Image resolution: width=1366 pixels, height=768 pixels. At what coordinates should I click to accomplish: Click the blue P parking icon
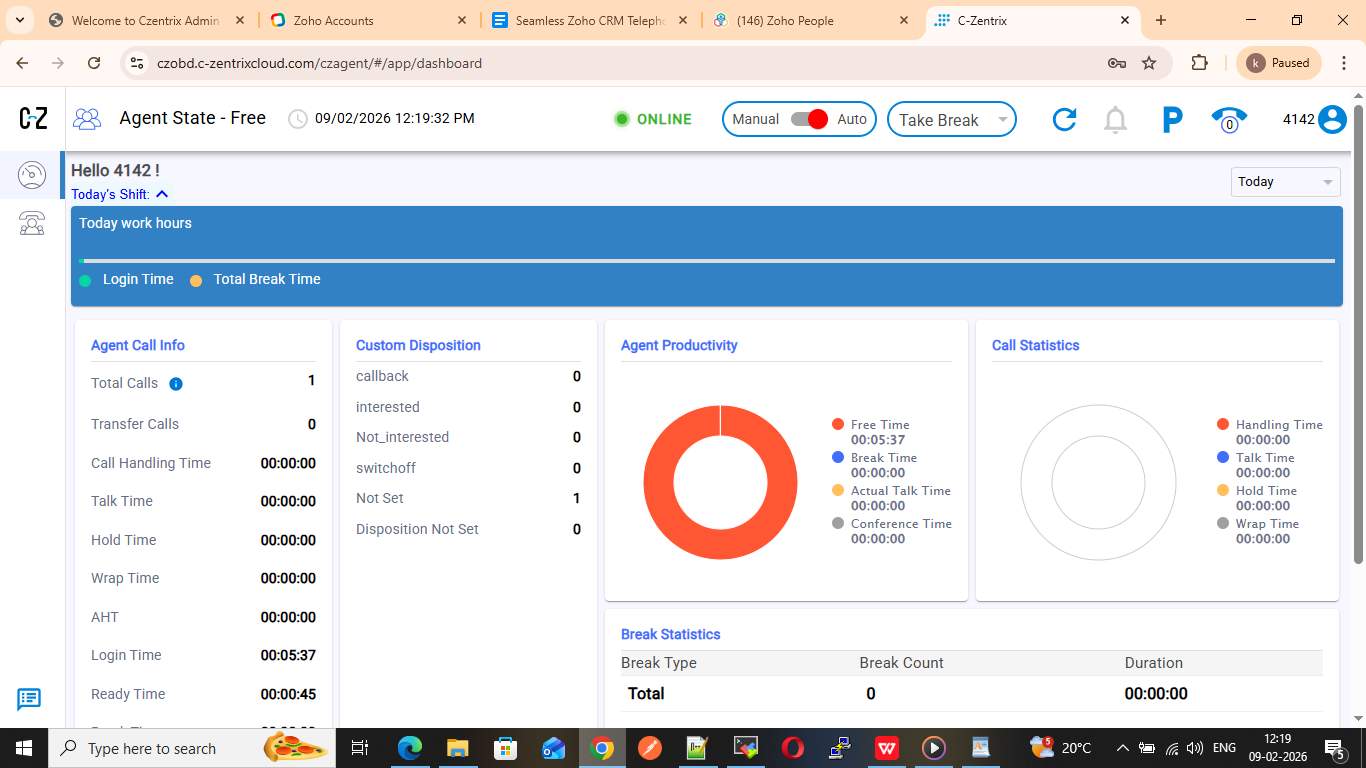tap(1172, 120)
